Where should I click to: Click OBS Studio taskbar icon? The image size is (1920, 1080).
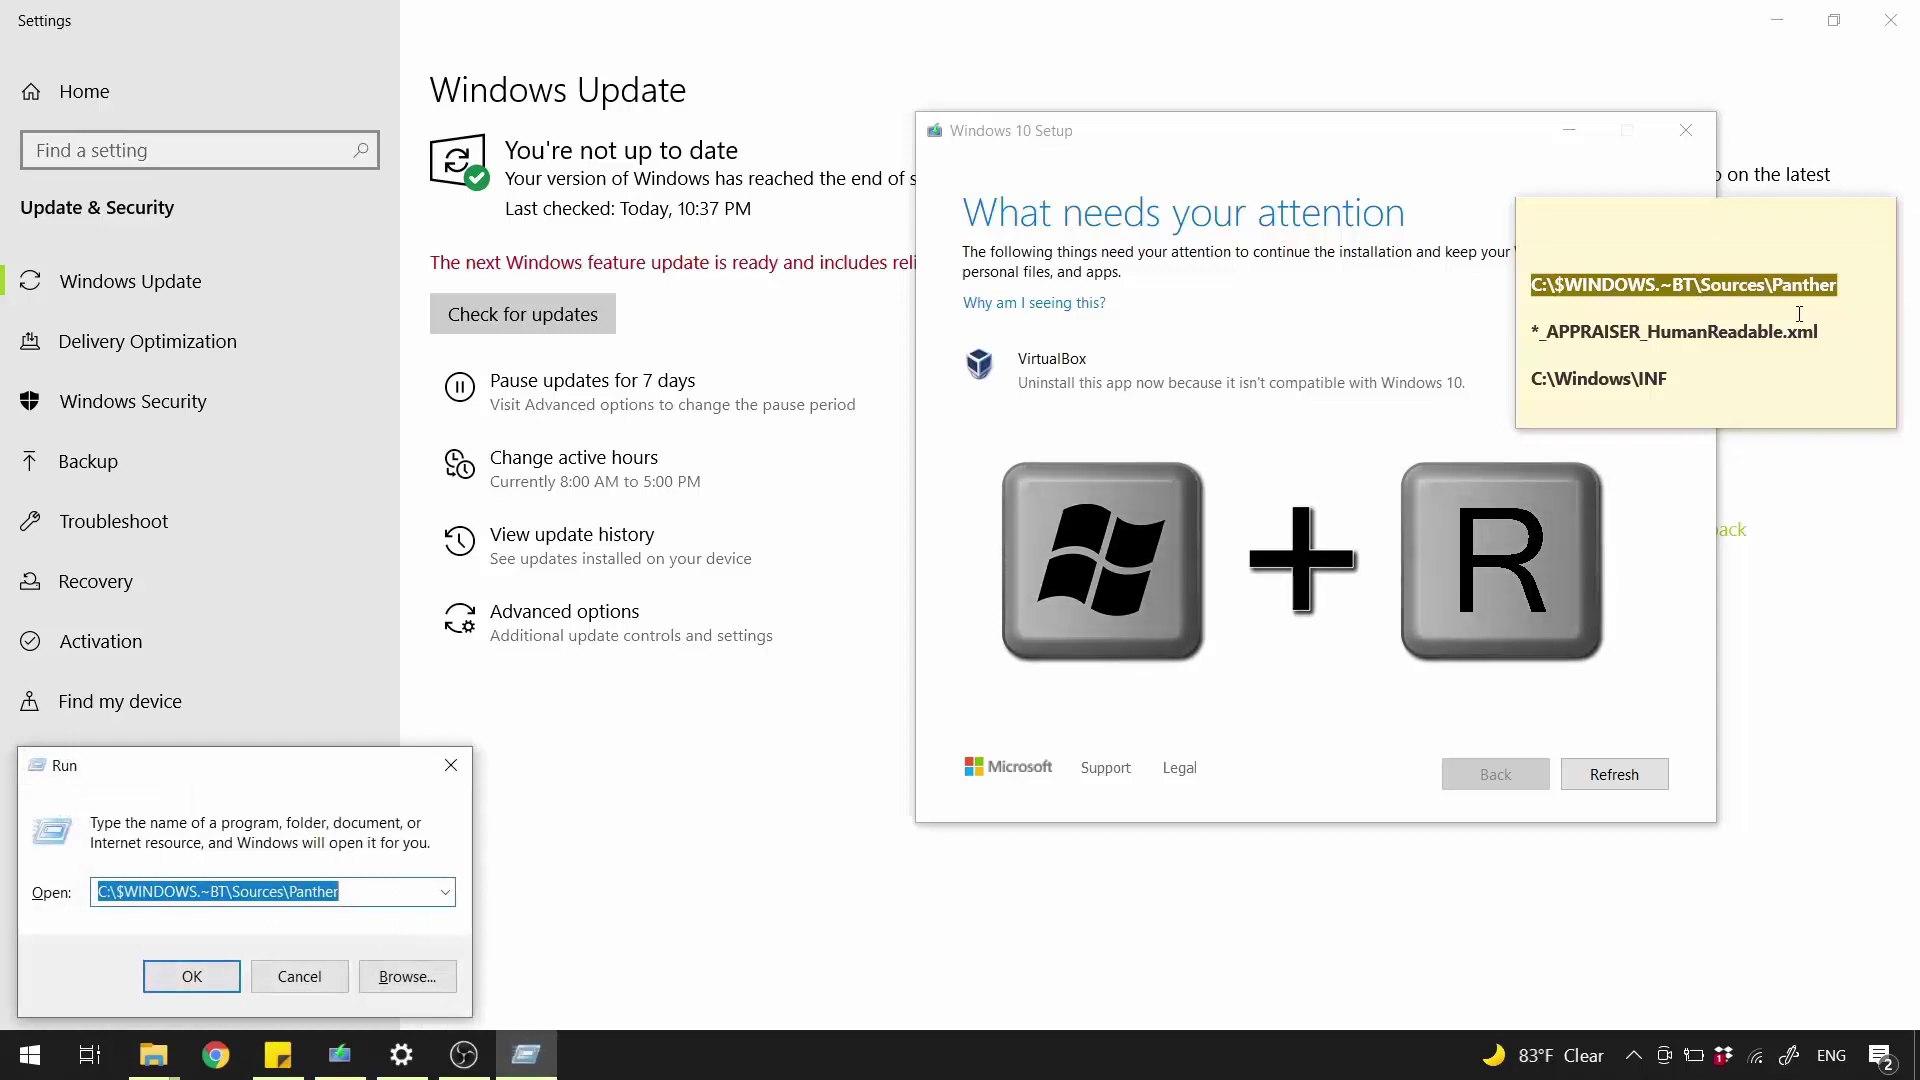[x=464, y=1055]
